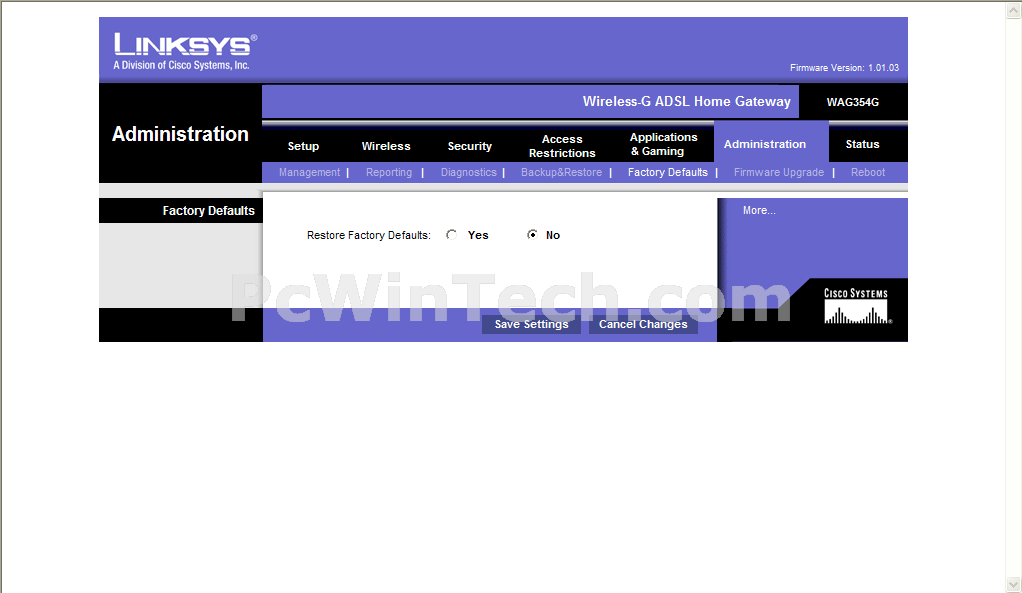Open the Applications & Gaming tab
The height and width of the screenshot is (593, 1022).
pyautogui.click(x=664, y=144)
